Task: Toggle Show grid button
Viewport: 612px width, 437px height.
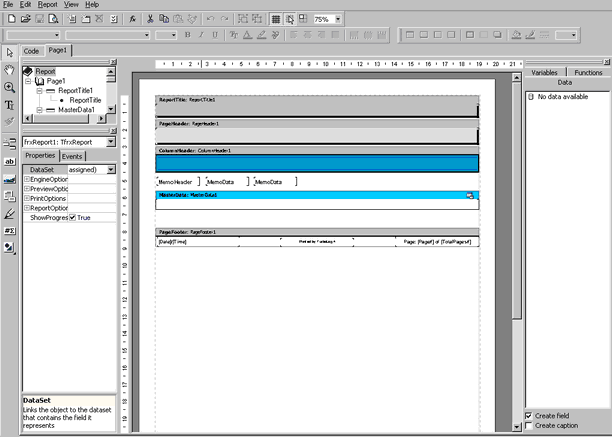Action: [276, 19]
